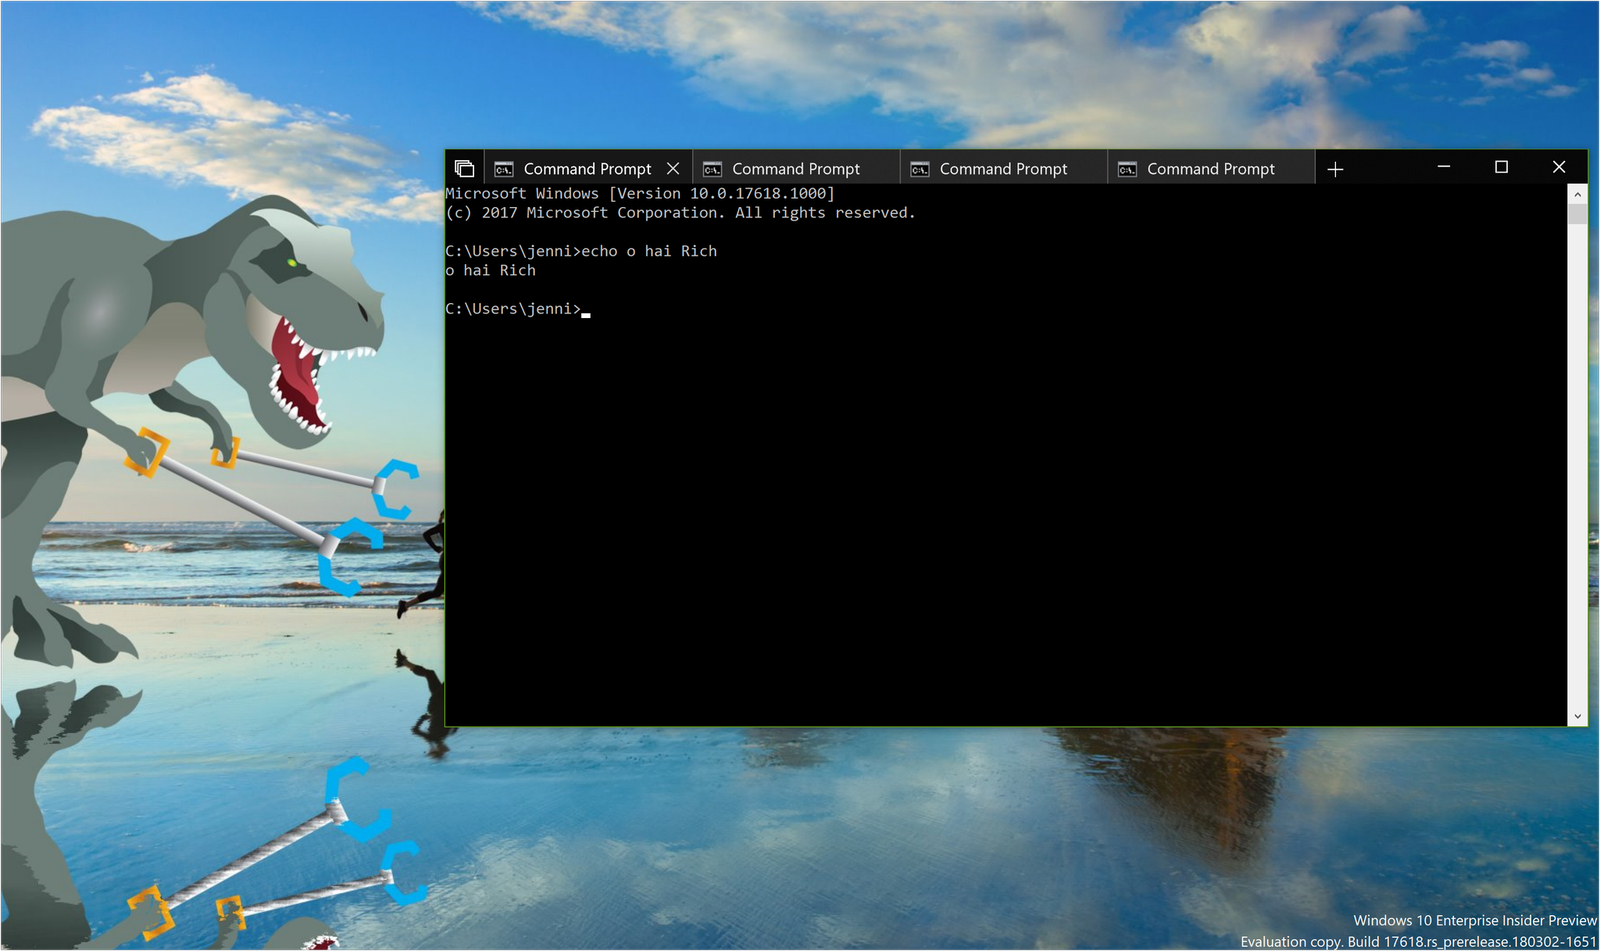
Task: Open the tab sets overview icon
Action: (x=464, y=168)
